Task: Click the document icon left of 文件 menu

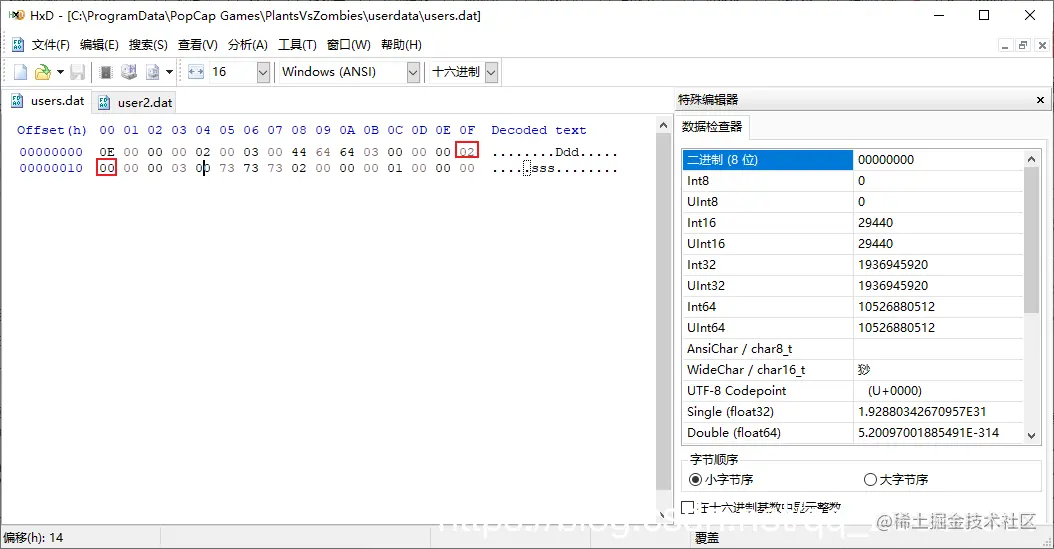Action: 18,45
